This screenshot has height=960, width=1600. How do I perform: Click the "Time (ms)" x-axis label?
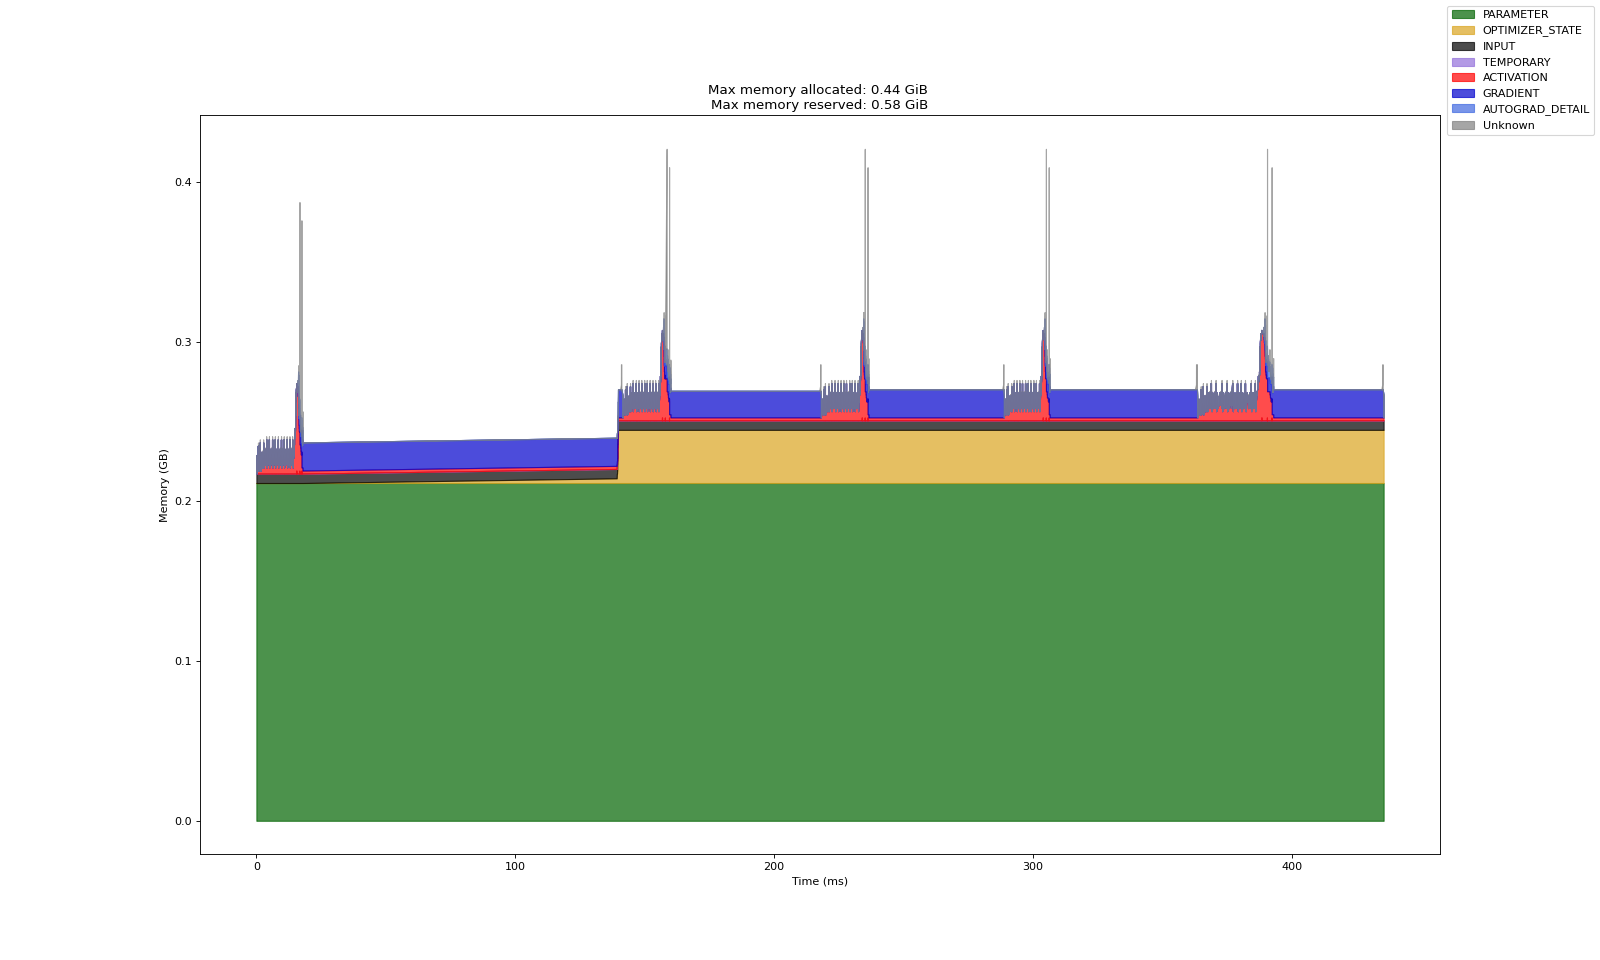[x=819, y=881]
